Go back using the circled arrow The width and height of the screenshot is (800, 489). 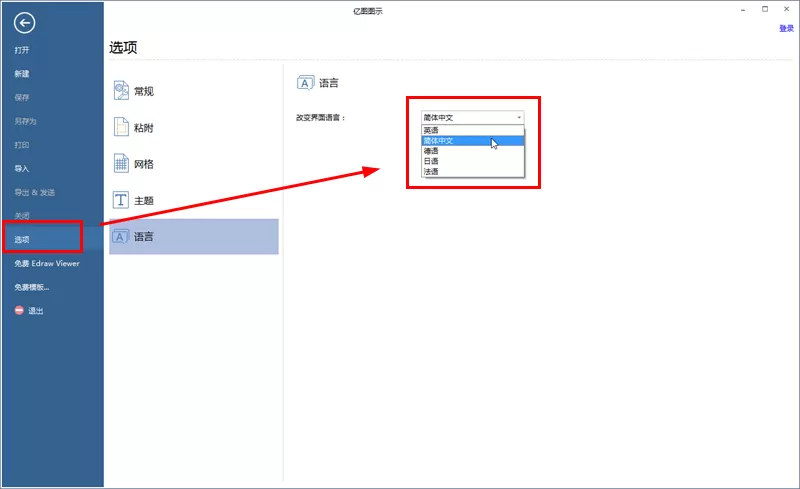[24, 22]
